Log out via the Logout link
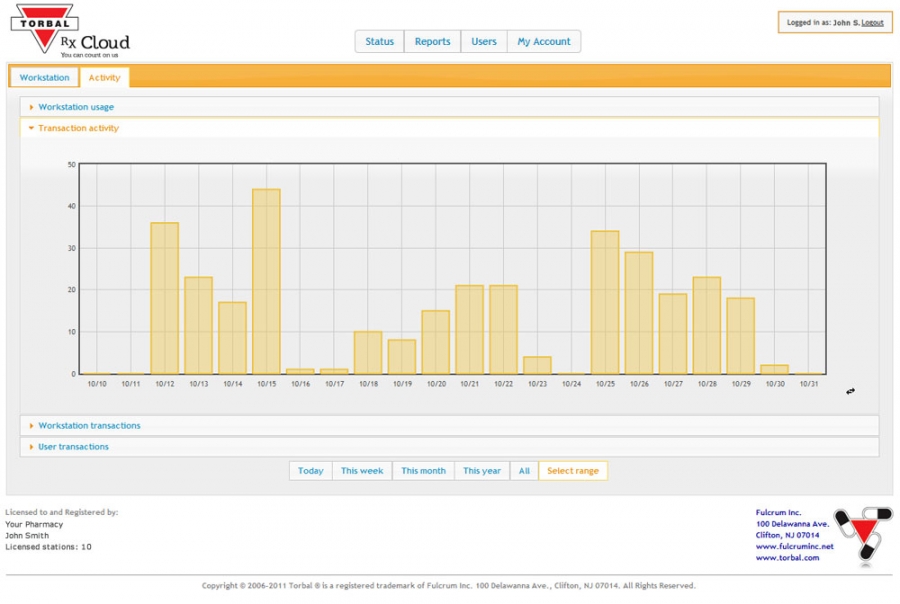The image size is (900, 604). tap(872, 23)
